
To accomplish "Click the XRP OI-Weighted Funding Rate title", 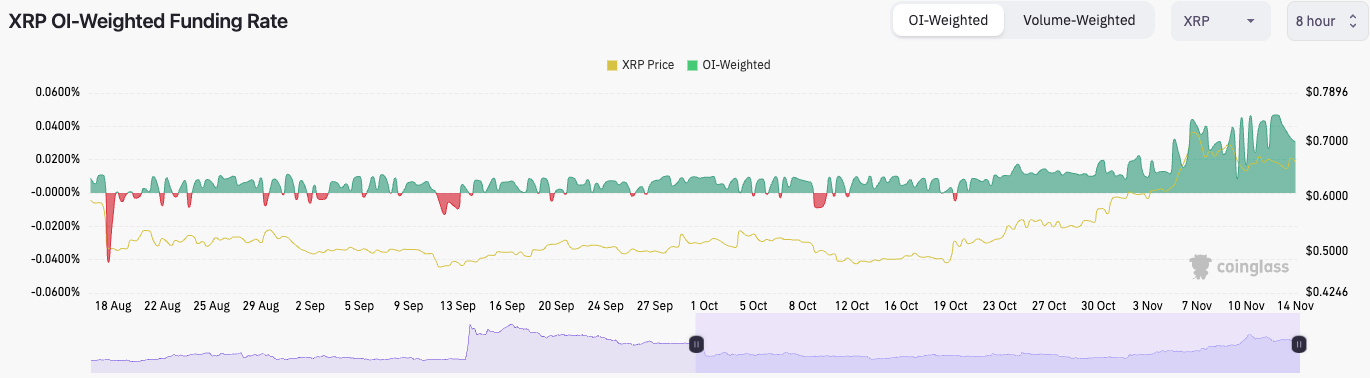I will point(148,21).
